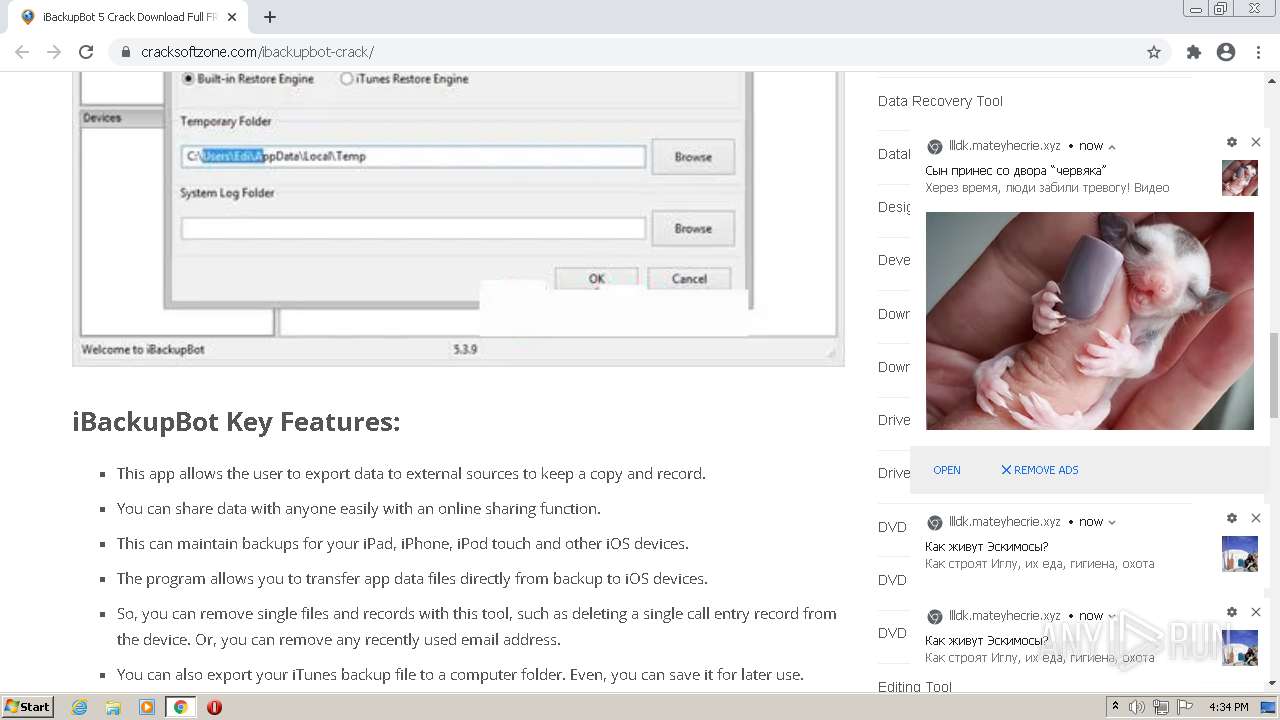1280x720 pixels.
Task: Open the Chrome three-dot menu
Action: (1258, 52)
